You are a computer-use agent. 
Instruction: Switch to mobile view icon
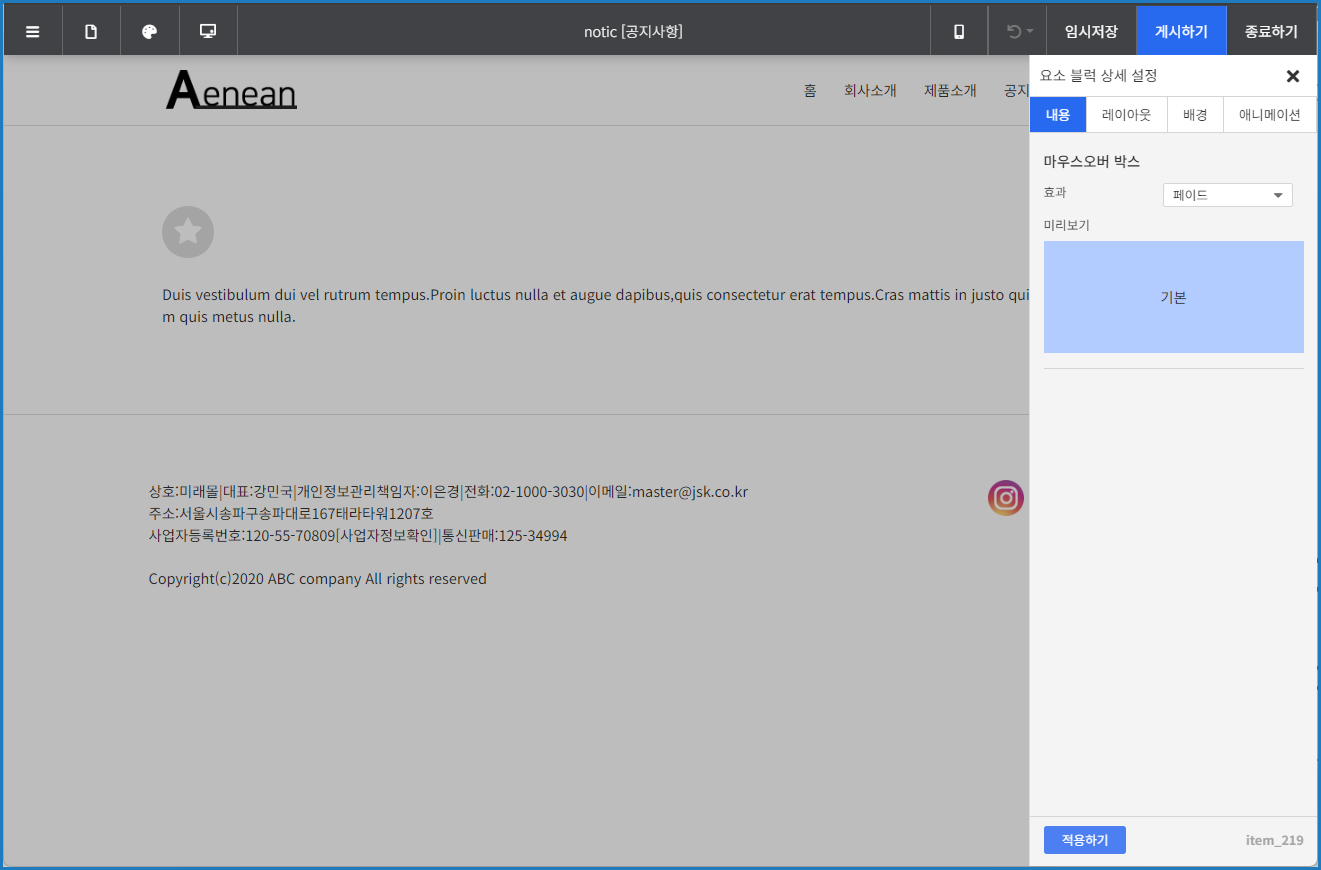[x=959, y=31]
